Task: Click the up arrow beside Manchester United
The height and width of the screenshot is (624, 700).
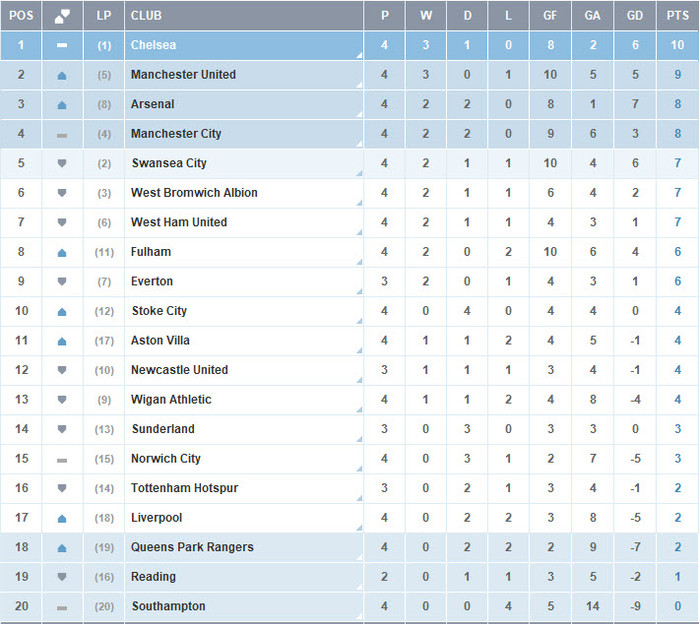Action: click(x=62, y=75)
